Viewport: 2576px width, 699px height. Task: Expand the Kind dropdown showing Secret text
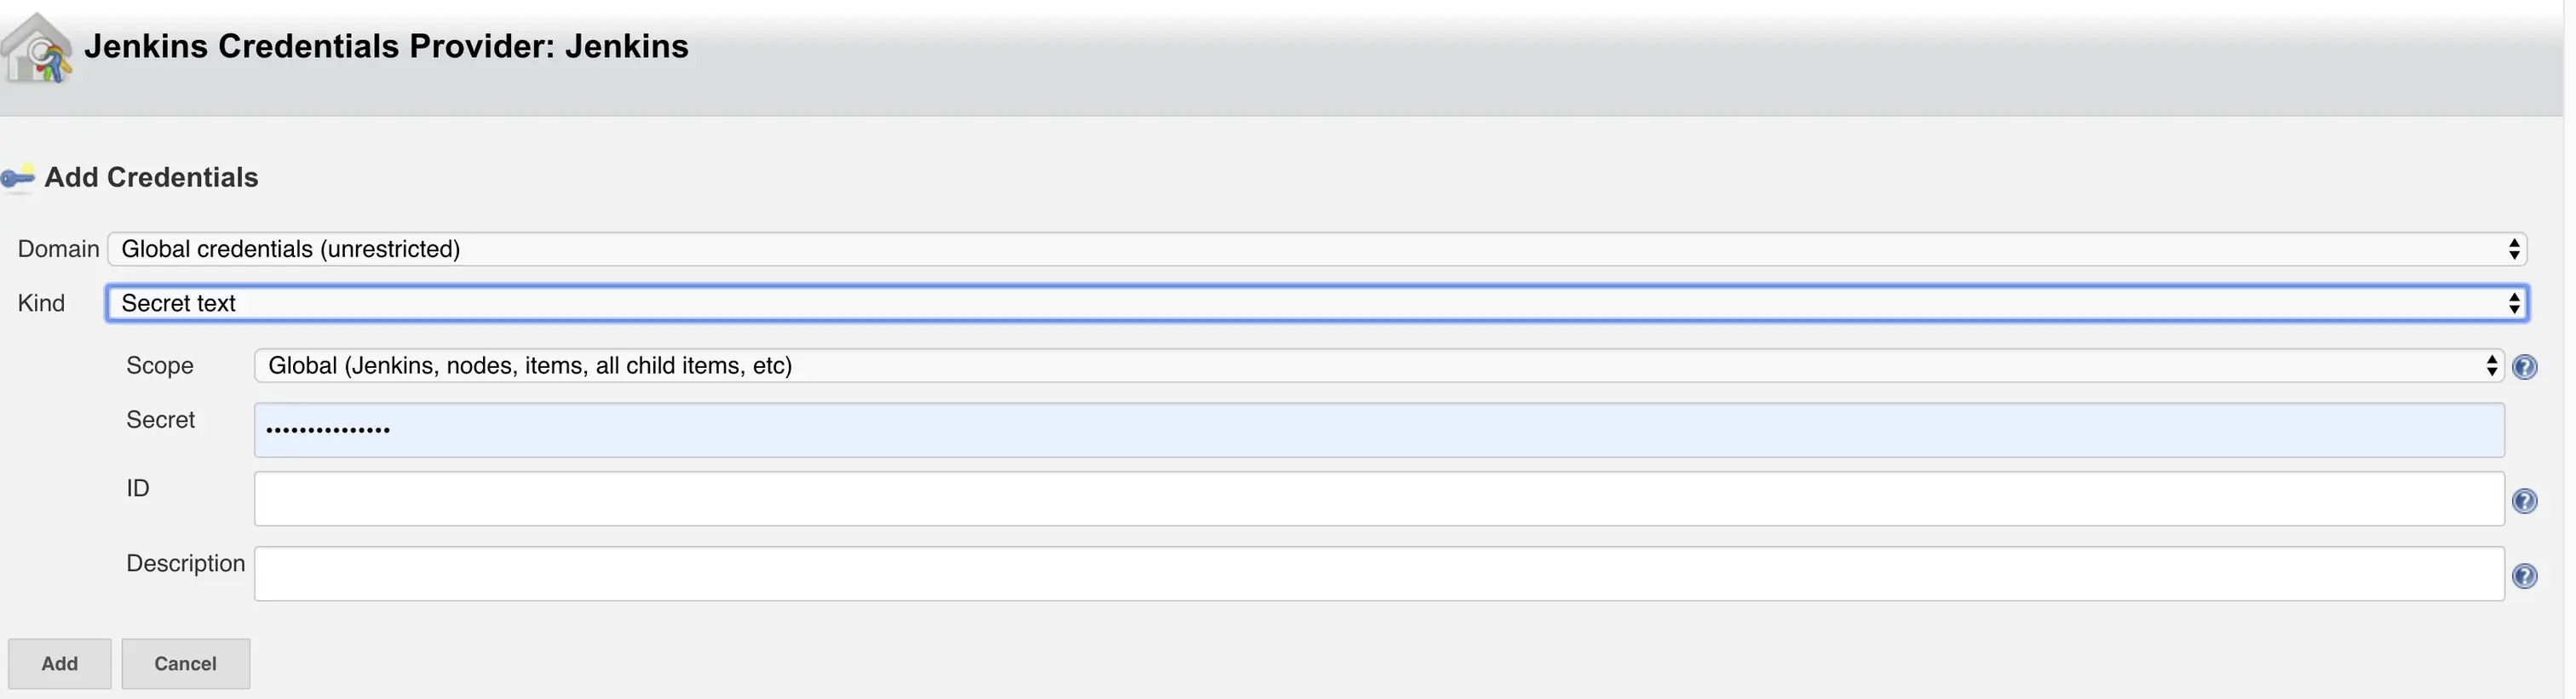pyautogui.click(x=1316, y=303)
